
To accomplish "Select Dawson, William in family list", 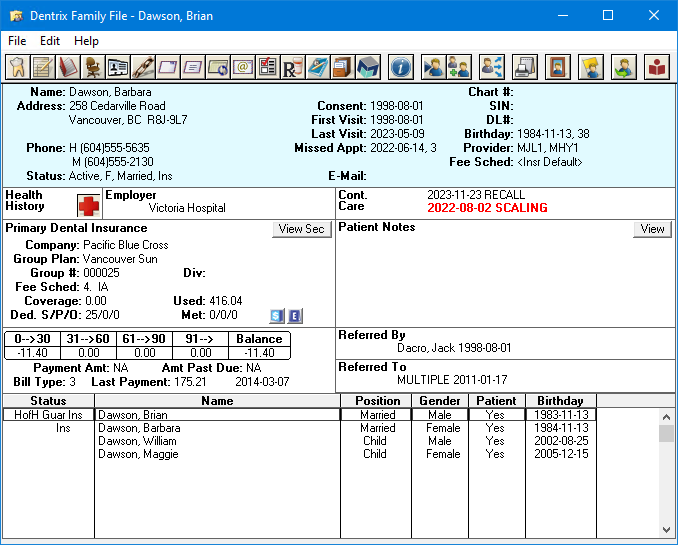I will (137, 441).
